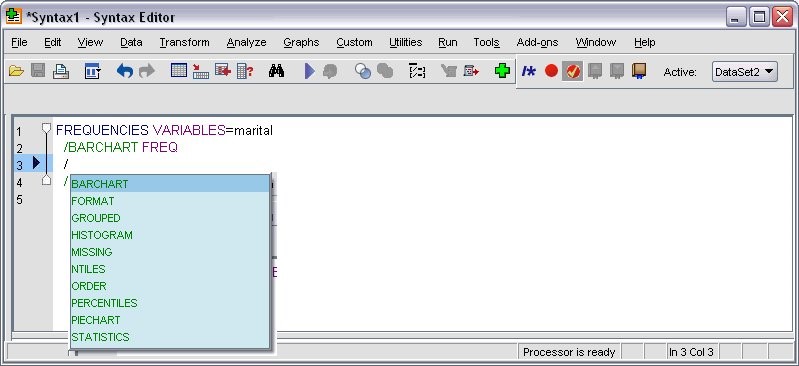Screen dimensions: 799x366
Task: Open the Analyze menu
Action: pos(247,43)
